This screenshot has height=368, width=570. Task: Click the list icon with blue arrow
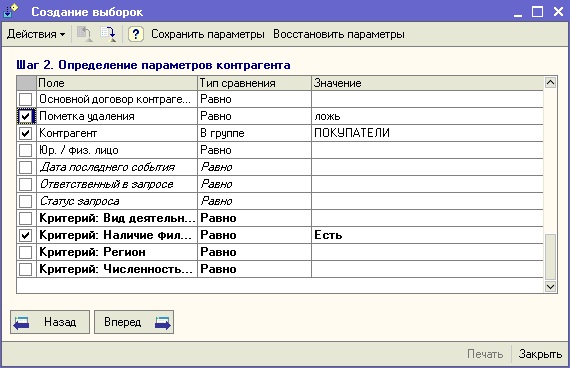pyautogui.click(x=108, y=34)
